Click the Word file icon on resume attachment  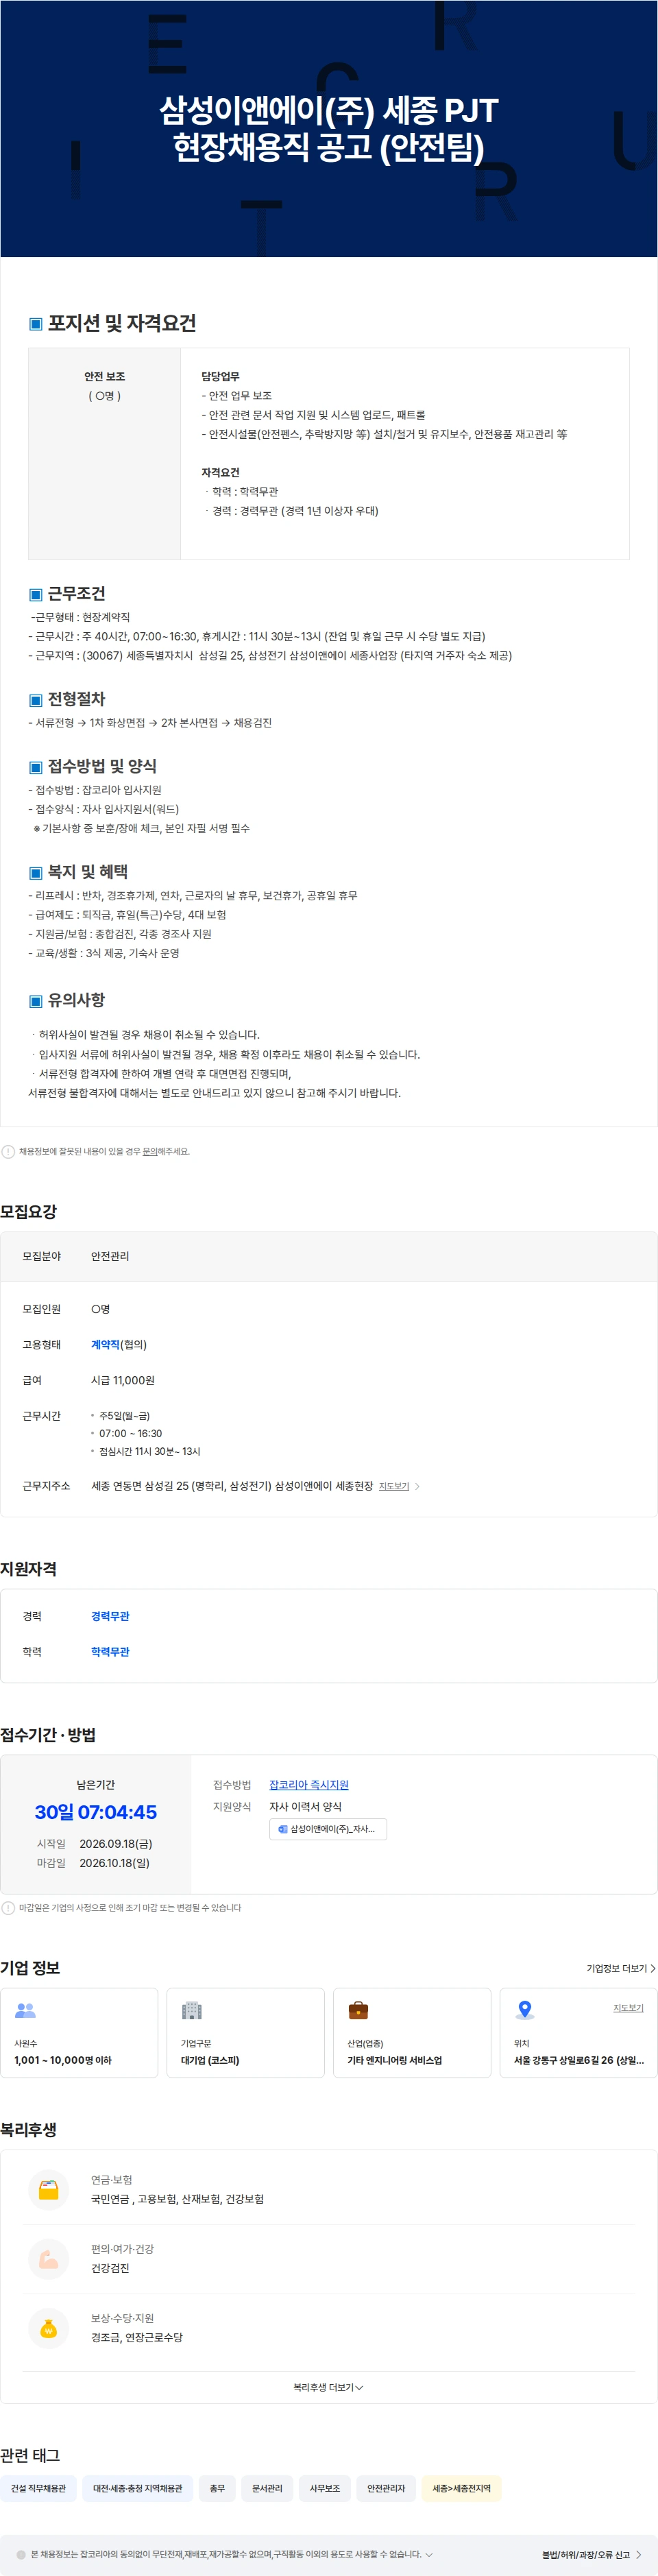click(x=282, y=1829)
